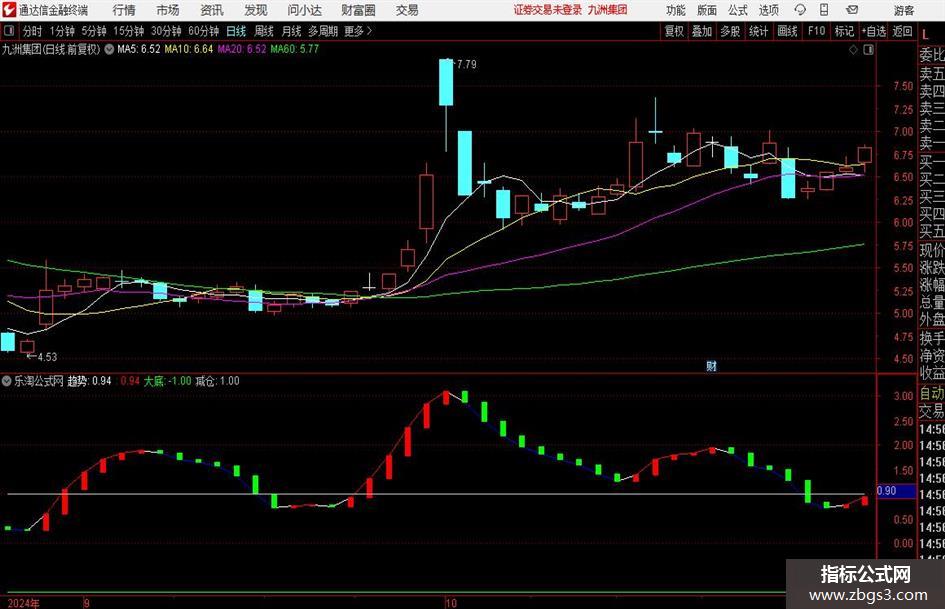Viewport: 945px width, 609px height.
Task: Click the 标记 mark button
Action: point(844,31)
